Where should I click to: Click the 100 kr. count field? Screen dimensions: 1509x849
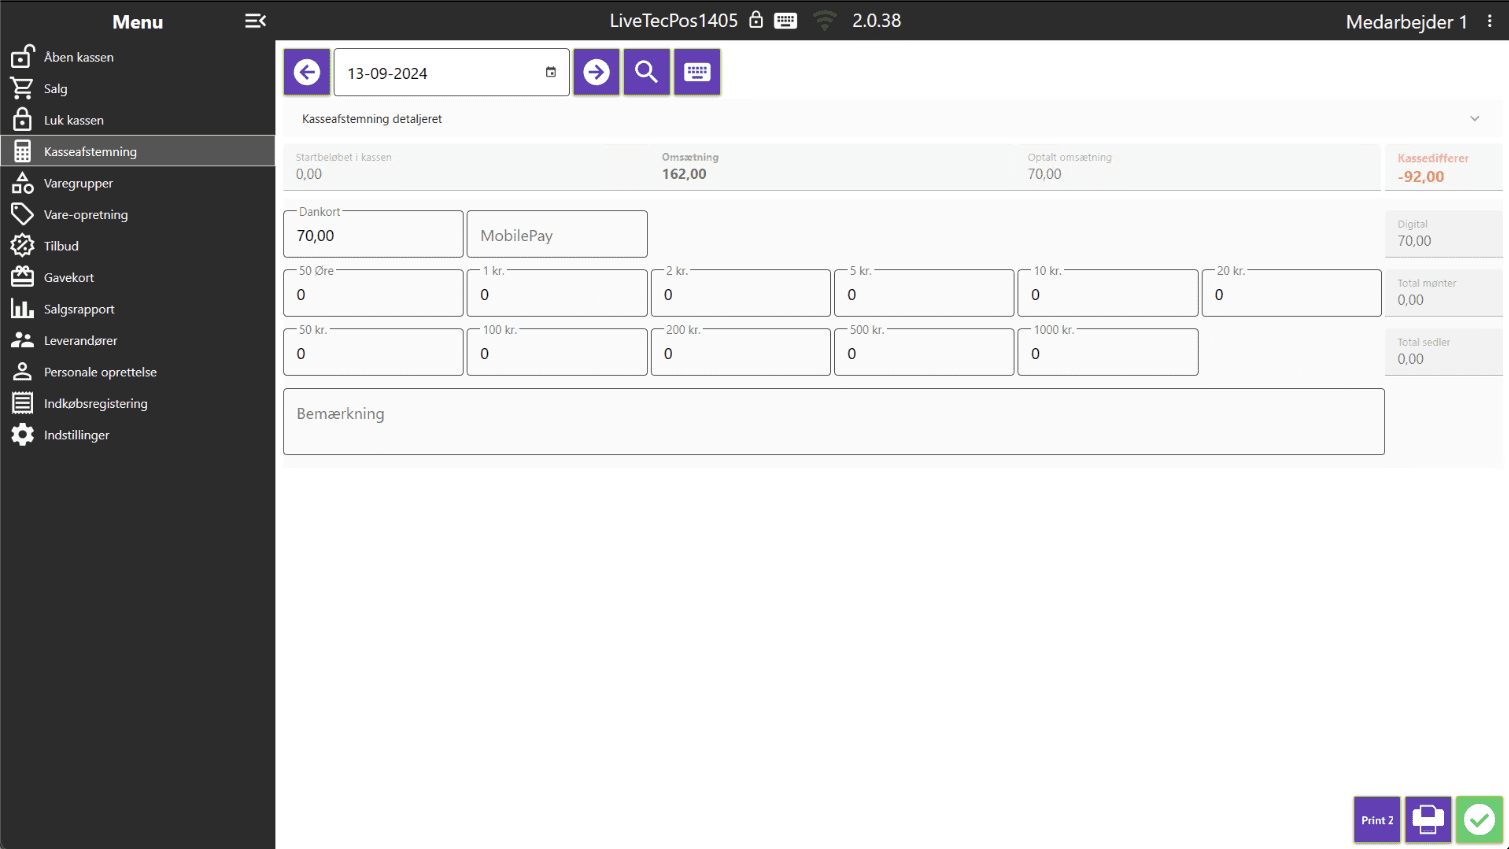(x=557, y=352)
